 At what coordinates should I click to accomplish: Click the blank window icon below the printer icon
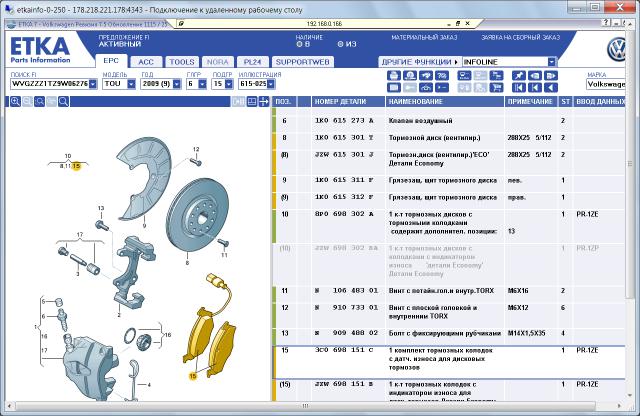click(393, 87)
